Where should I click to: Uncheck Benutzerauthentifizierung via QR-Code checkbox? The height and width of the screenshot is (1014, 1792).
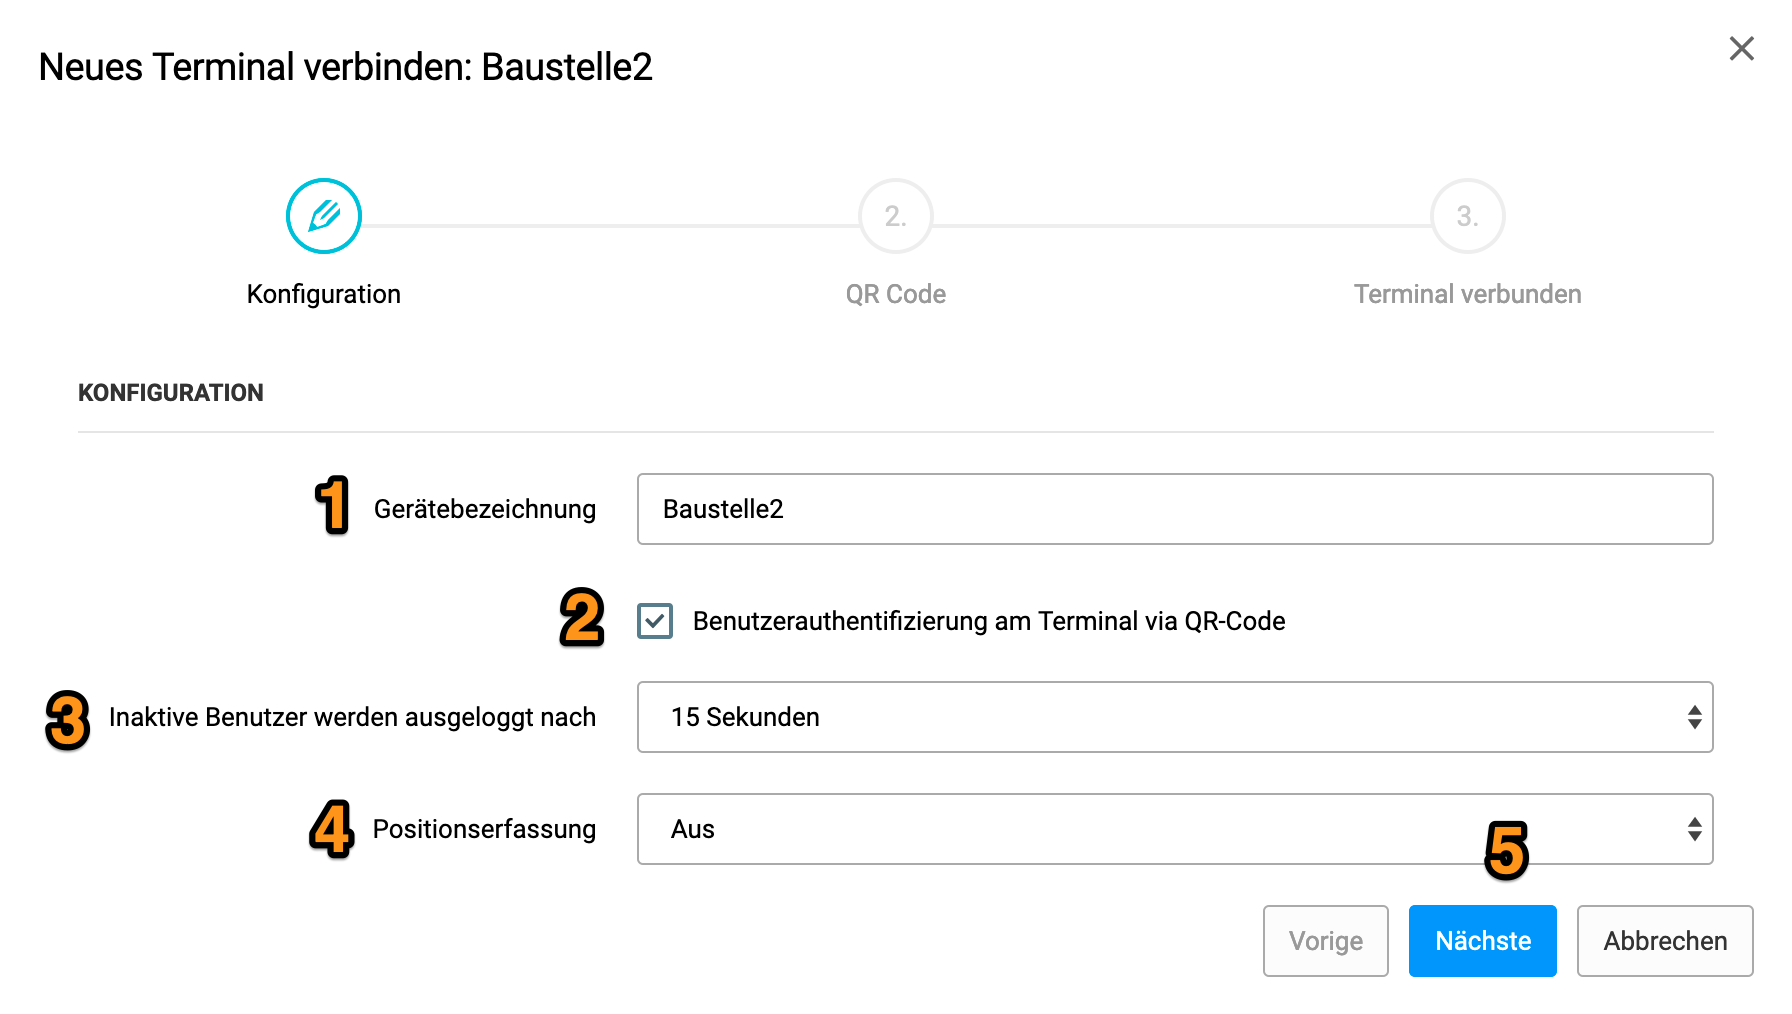pyautogui.click(x=655, y=621)
